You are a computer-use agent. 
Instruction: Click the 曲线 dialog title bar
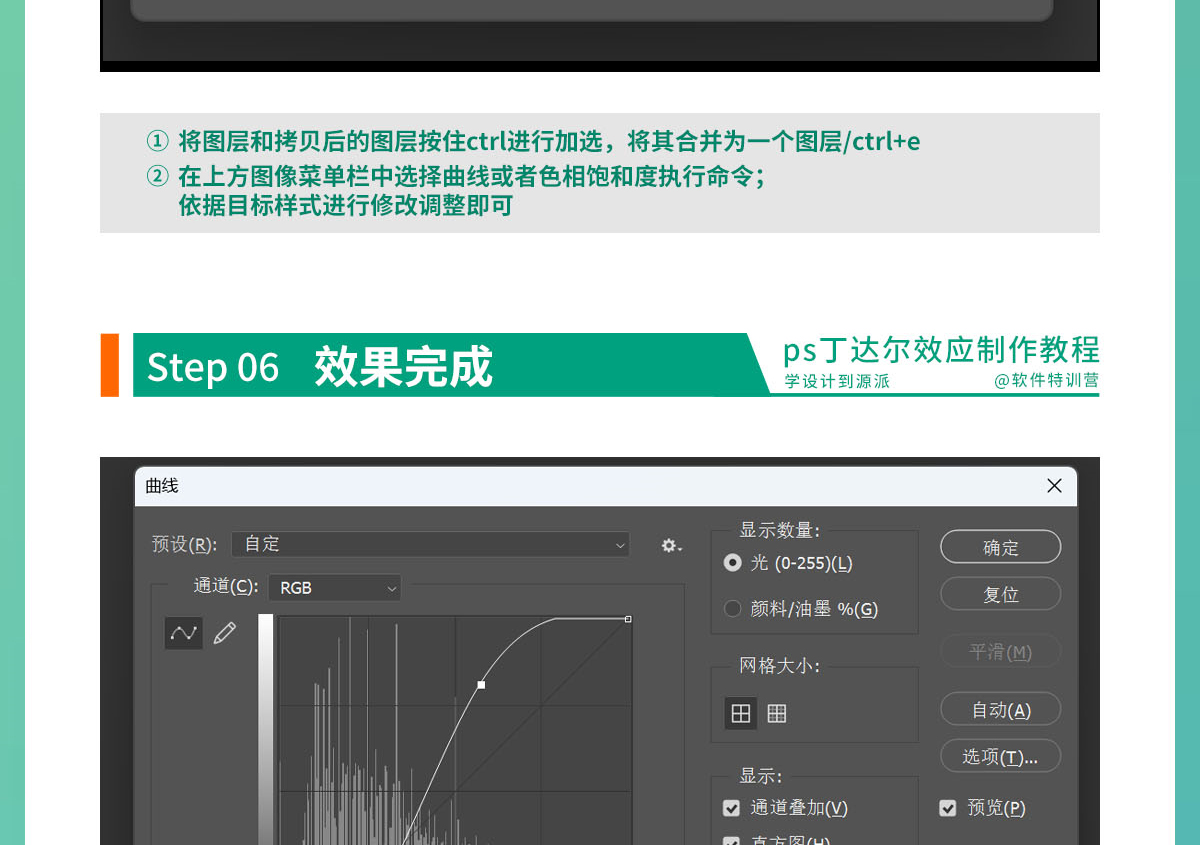600,486
